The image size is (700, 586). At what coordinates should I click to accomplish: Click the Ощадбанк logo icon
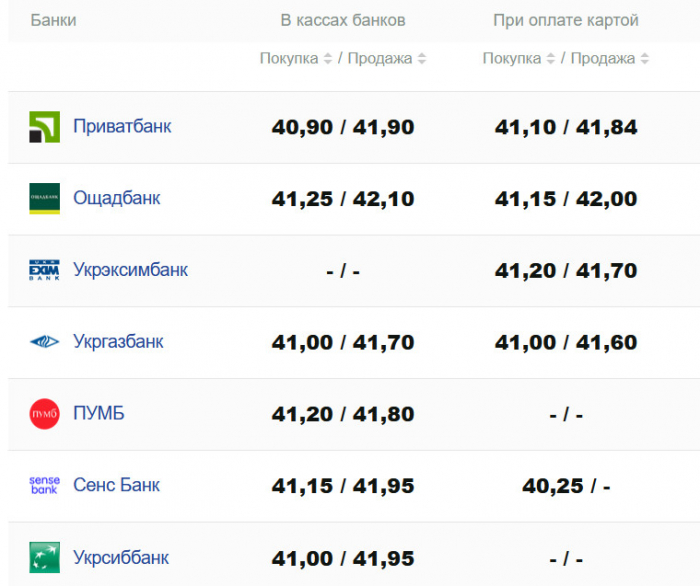tap(44, 198)
